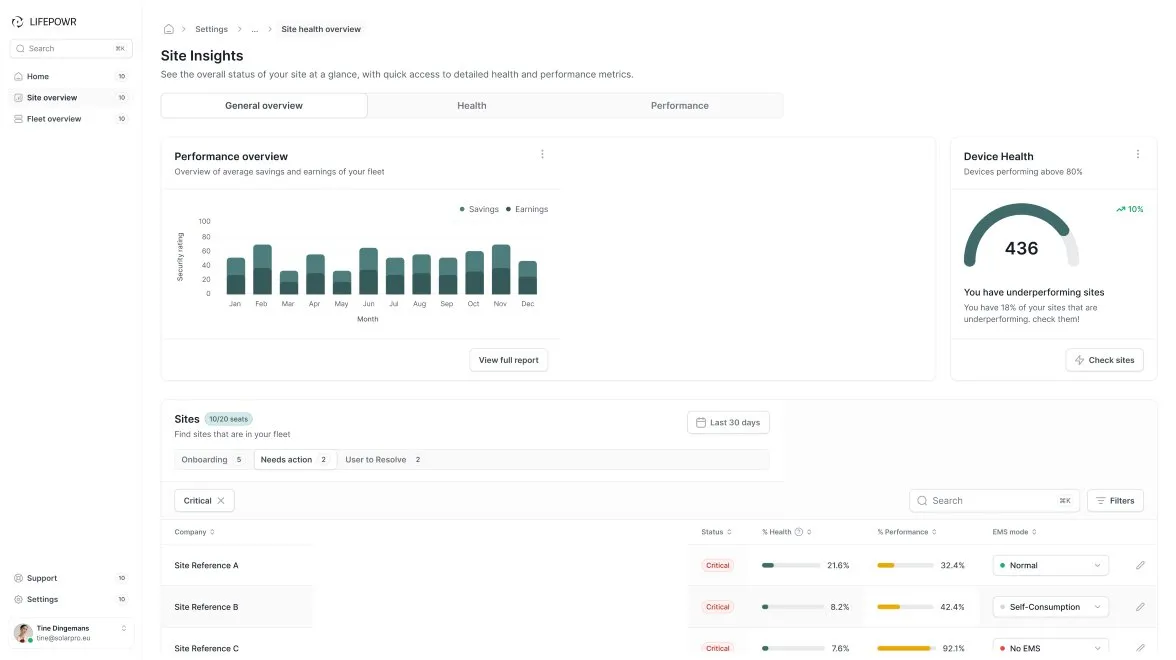Open Device Health three-dot menu
Image resolution: width=1176 pixels, height=660 pixels.
(x=1138, y=154)
